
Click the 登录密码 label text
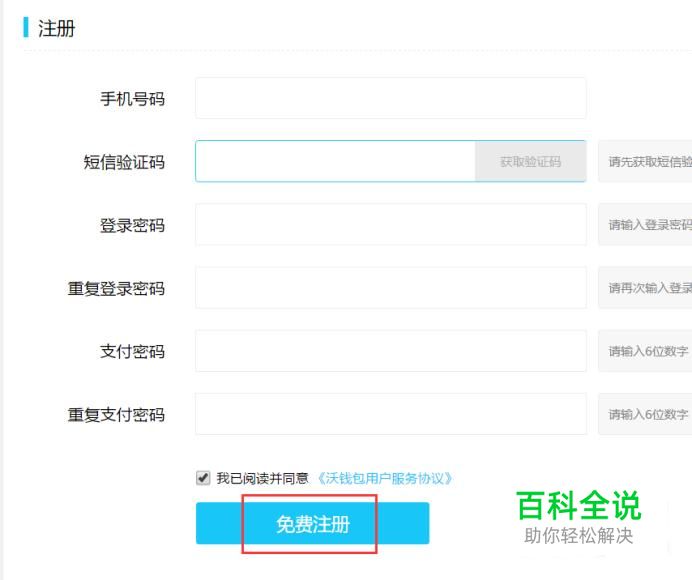click(x=132, y=225)
